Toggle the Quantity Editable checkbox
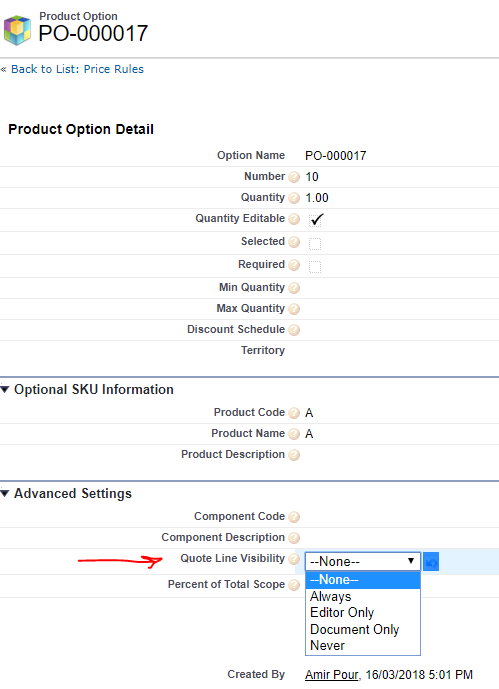Screen dimensions: 499x689 (x=315, y=220)
